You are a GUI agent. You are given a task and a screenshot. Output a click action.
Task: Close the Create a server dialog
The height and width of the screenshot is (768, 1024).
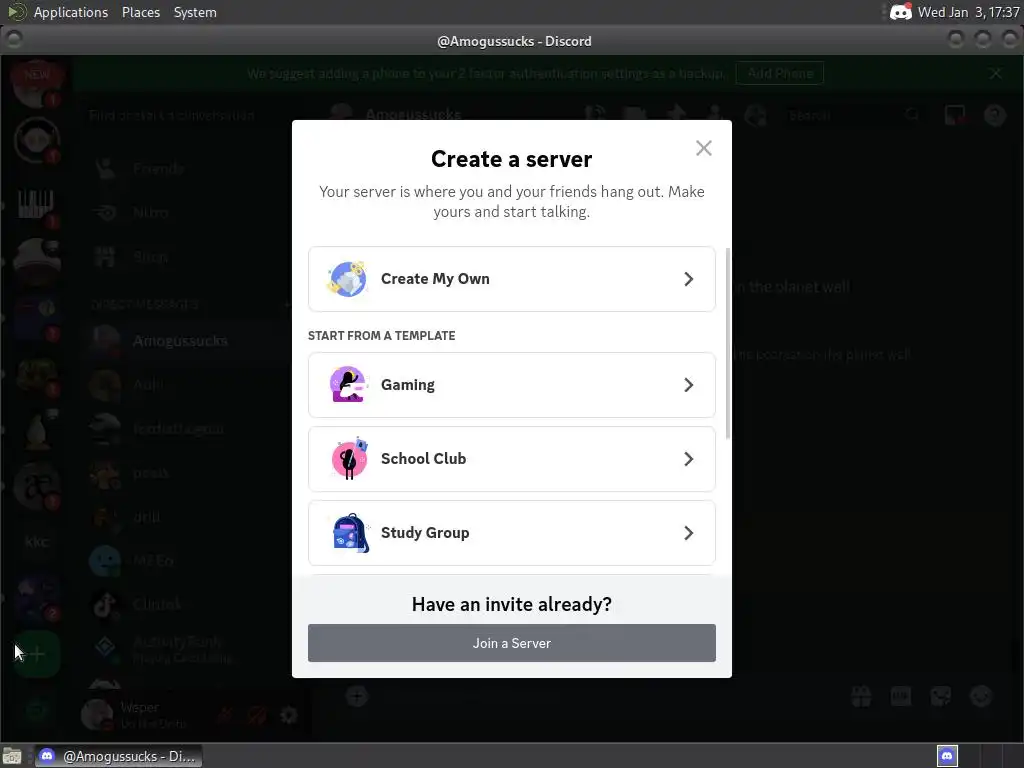[x=703, y=148]
